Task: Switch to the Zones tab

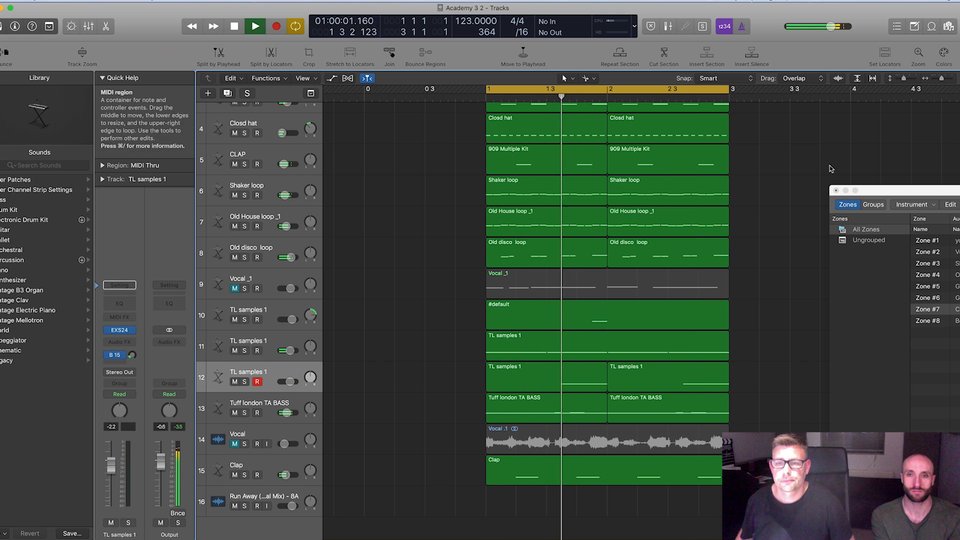Action: (847, 204)
